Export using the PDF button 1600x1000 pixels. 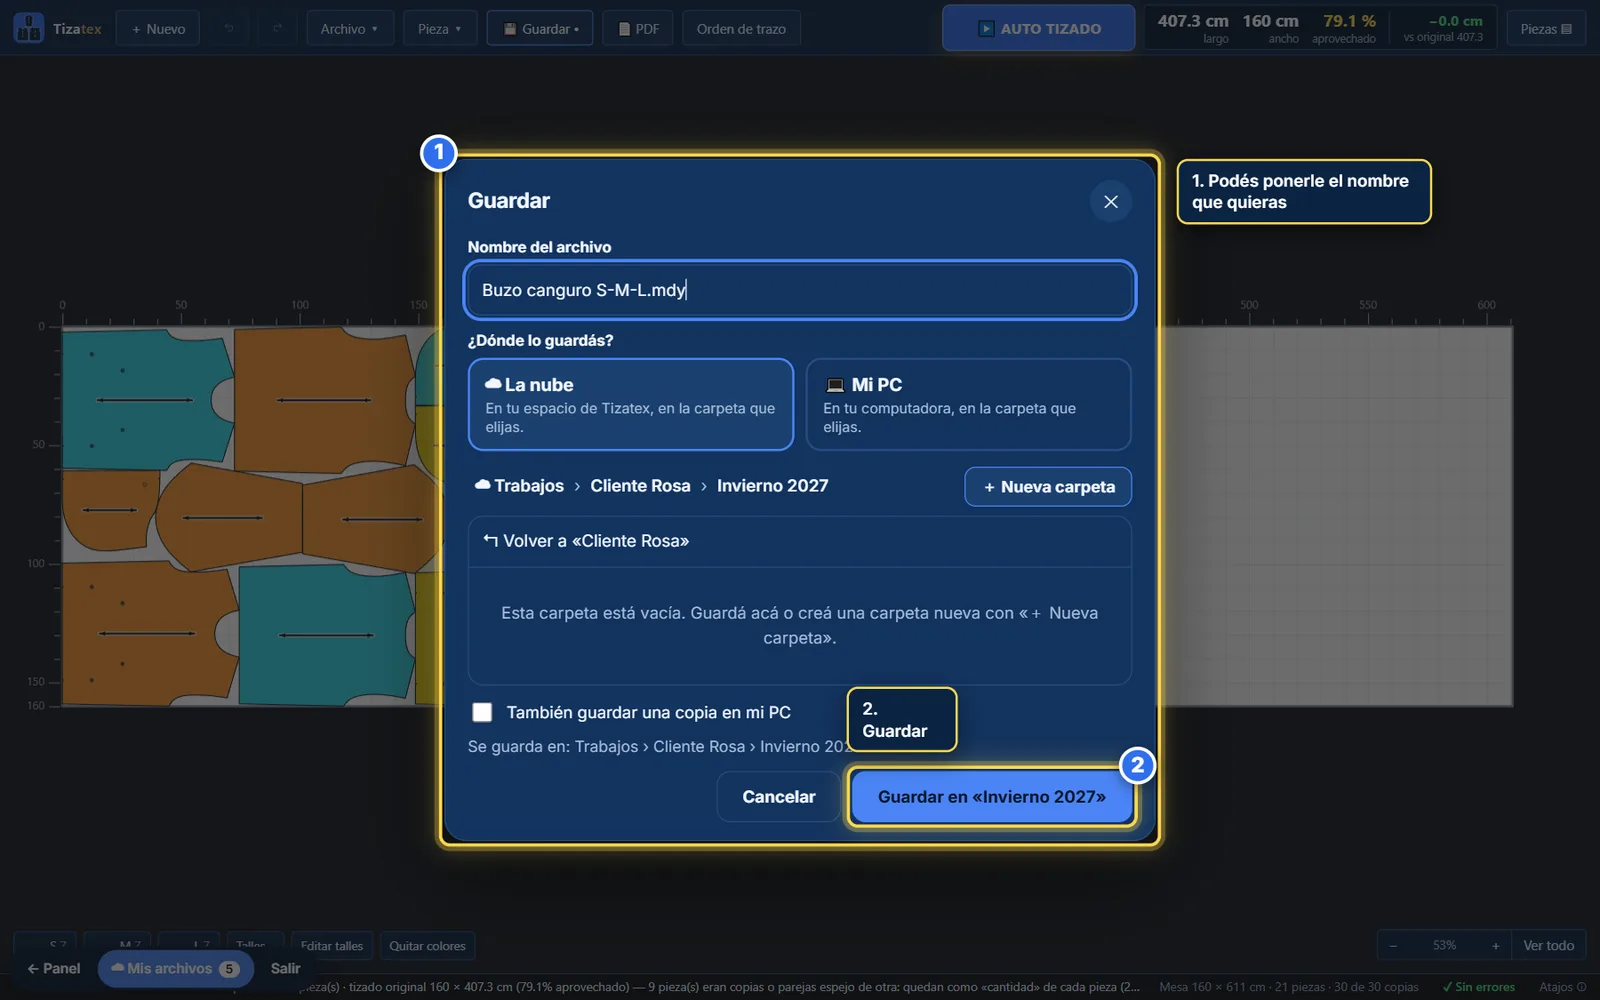[638, 29]
